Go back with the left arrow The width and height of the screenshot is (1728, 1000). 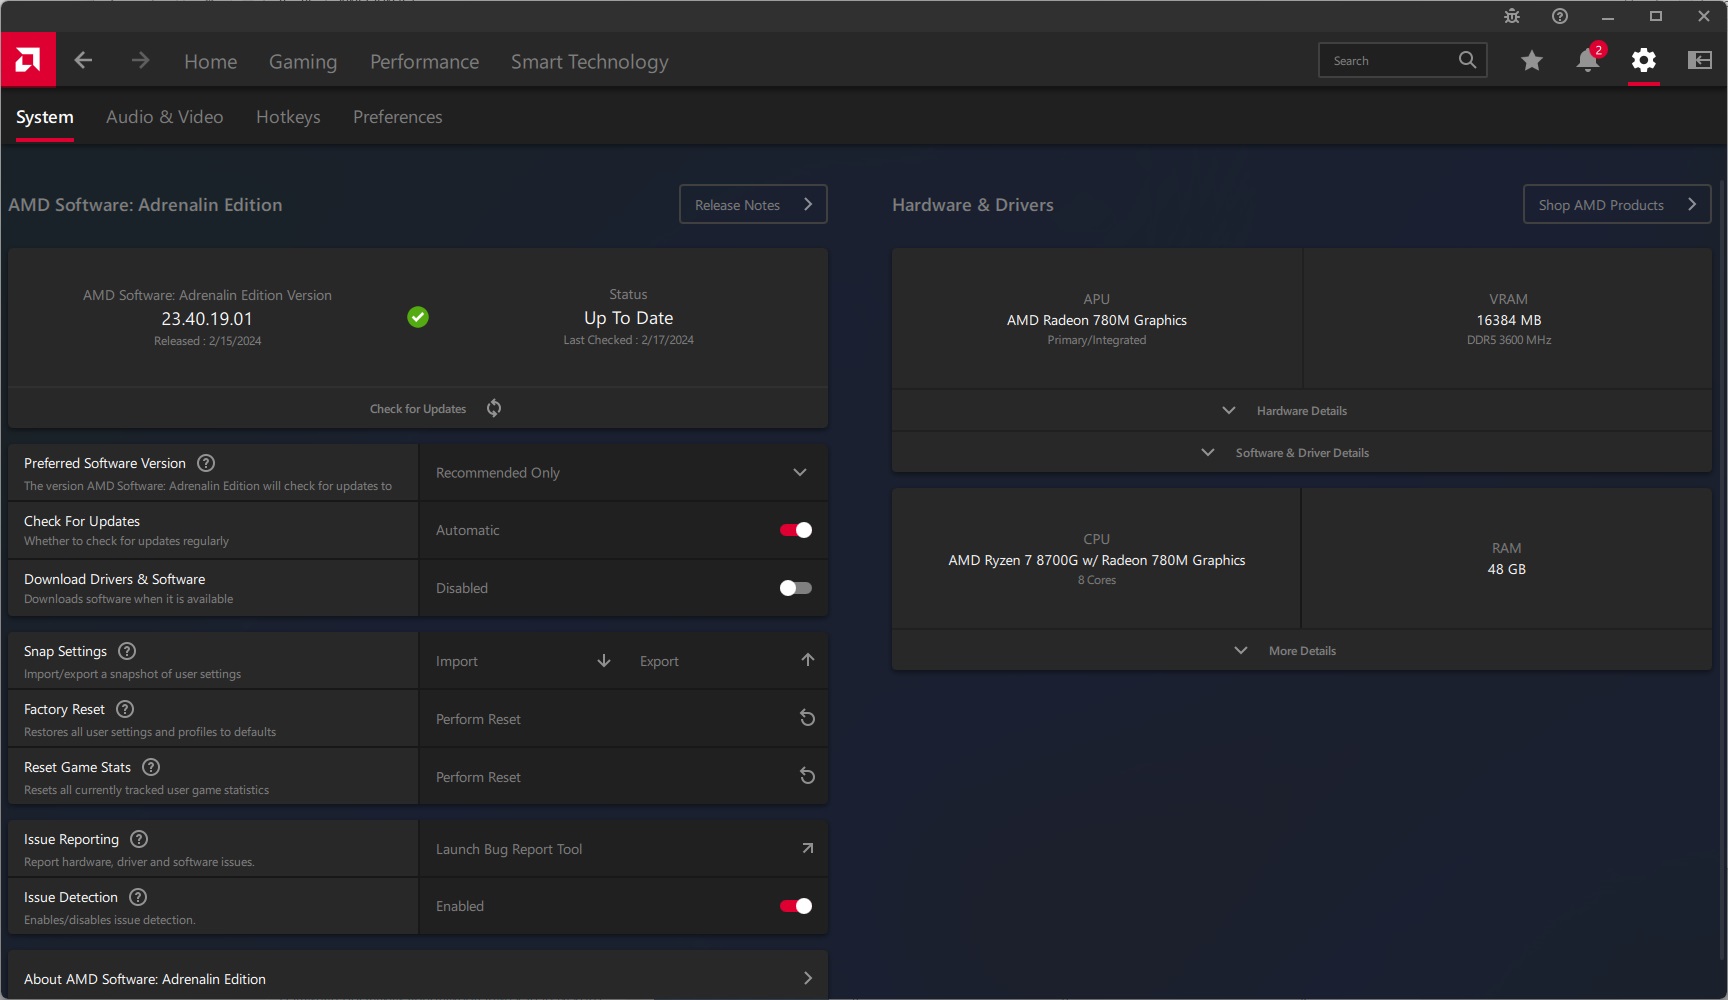click(83, 60)
